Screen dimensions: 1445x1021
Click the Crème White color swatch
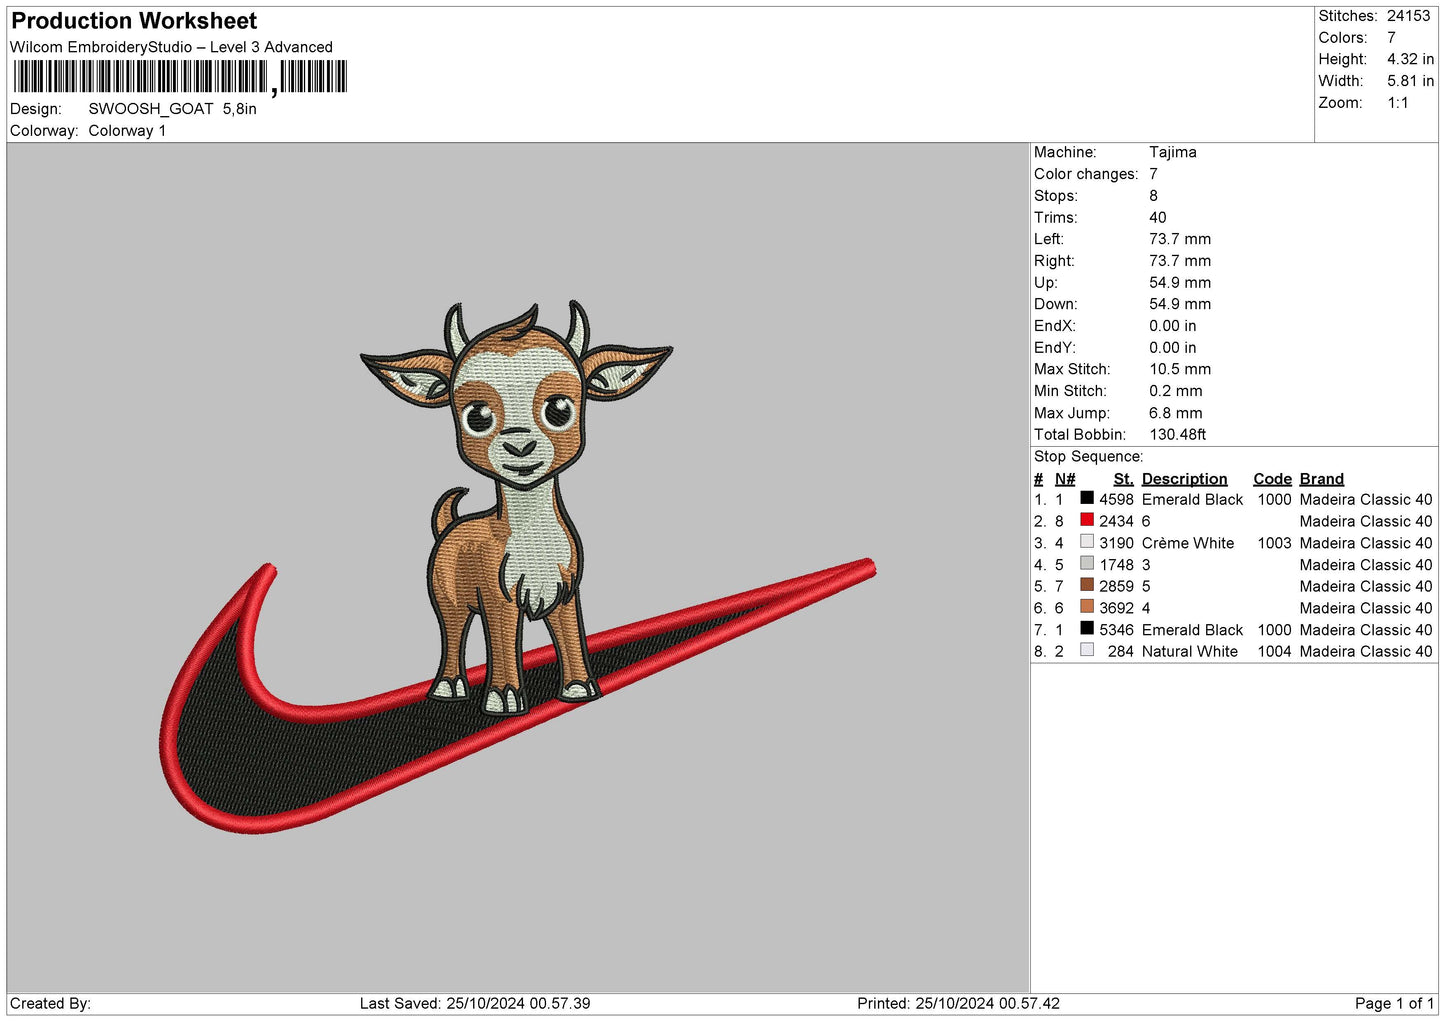(x=1087, y=542)
